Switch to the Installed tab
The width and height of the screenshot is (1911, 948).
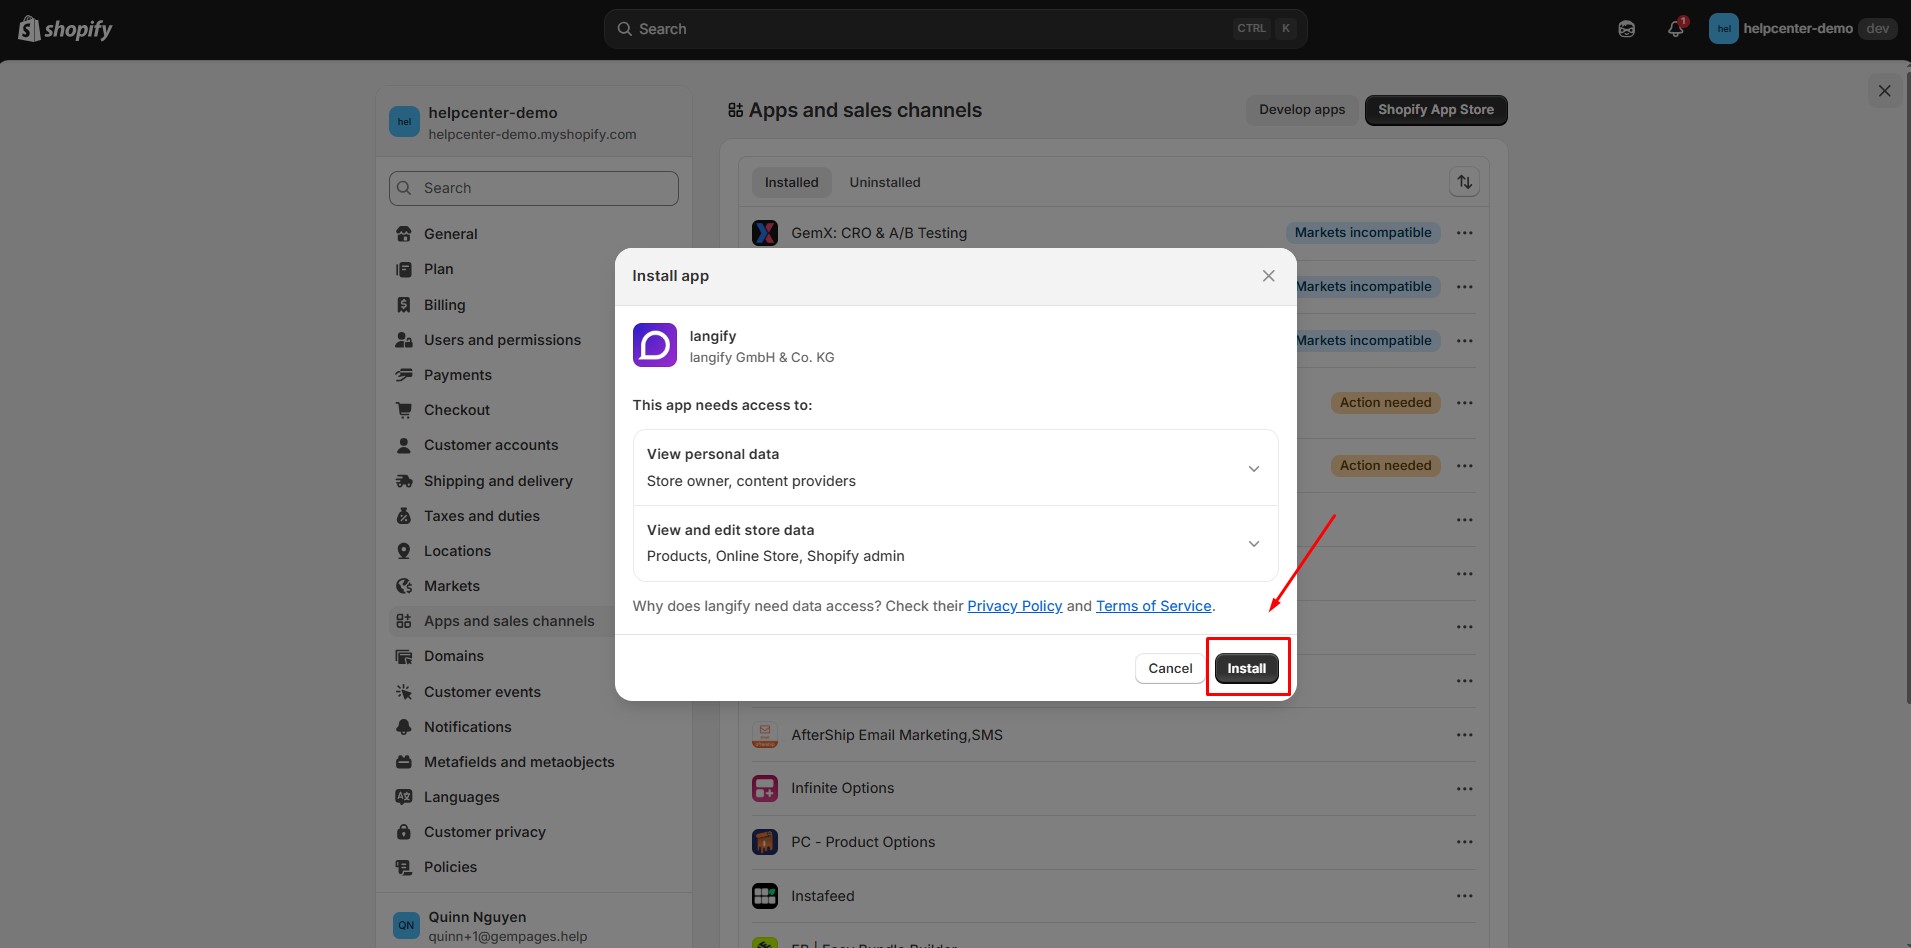click(790, 181)
